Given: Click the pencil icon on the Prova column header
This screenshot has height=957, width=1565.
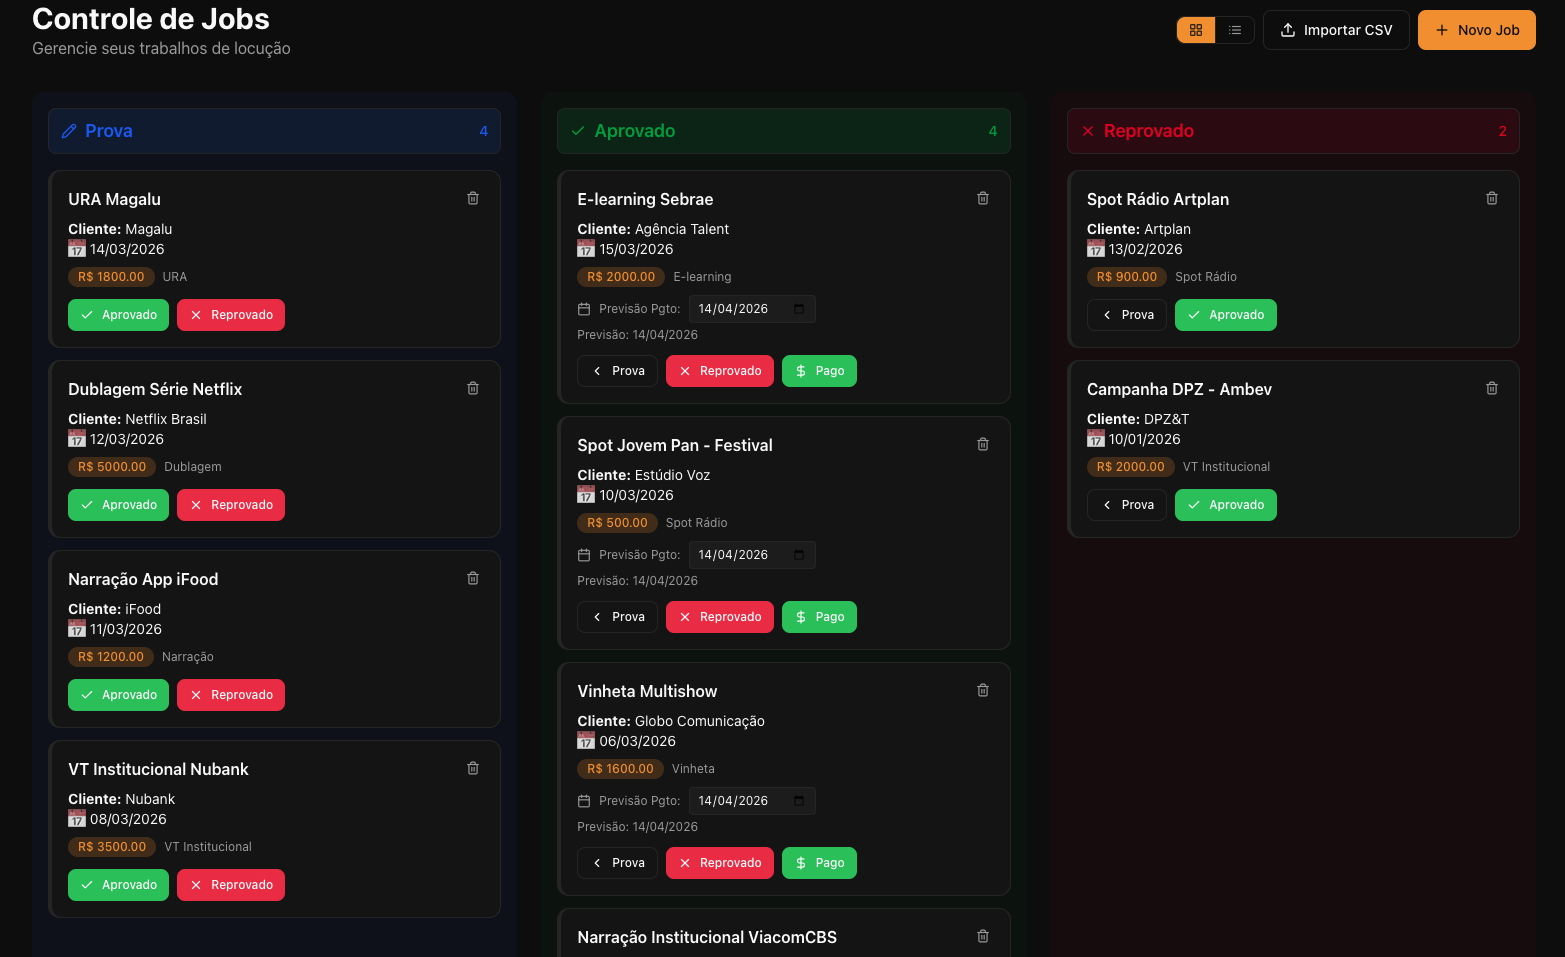Looking at the screenshot, I should tap(69, 130).
